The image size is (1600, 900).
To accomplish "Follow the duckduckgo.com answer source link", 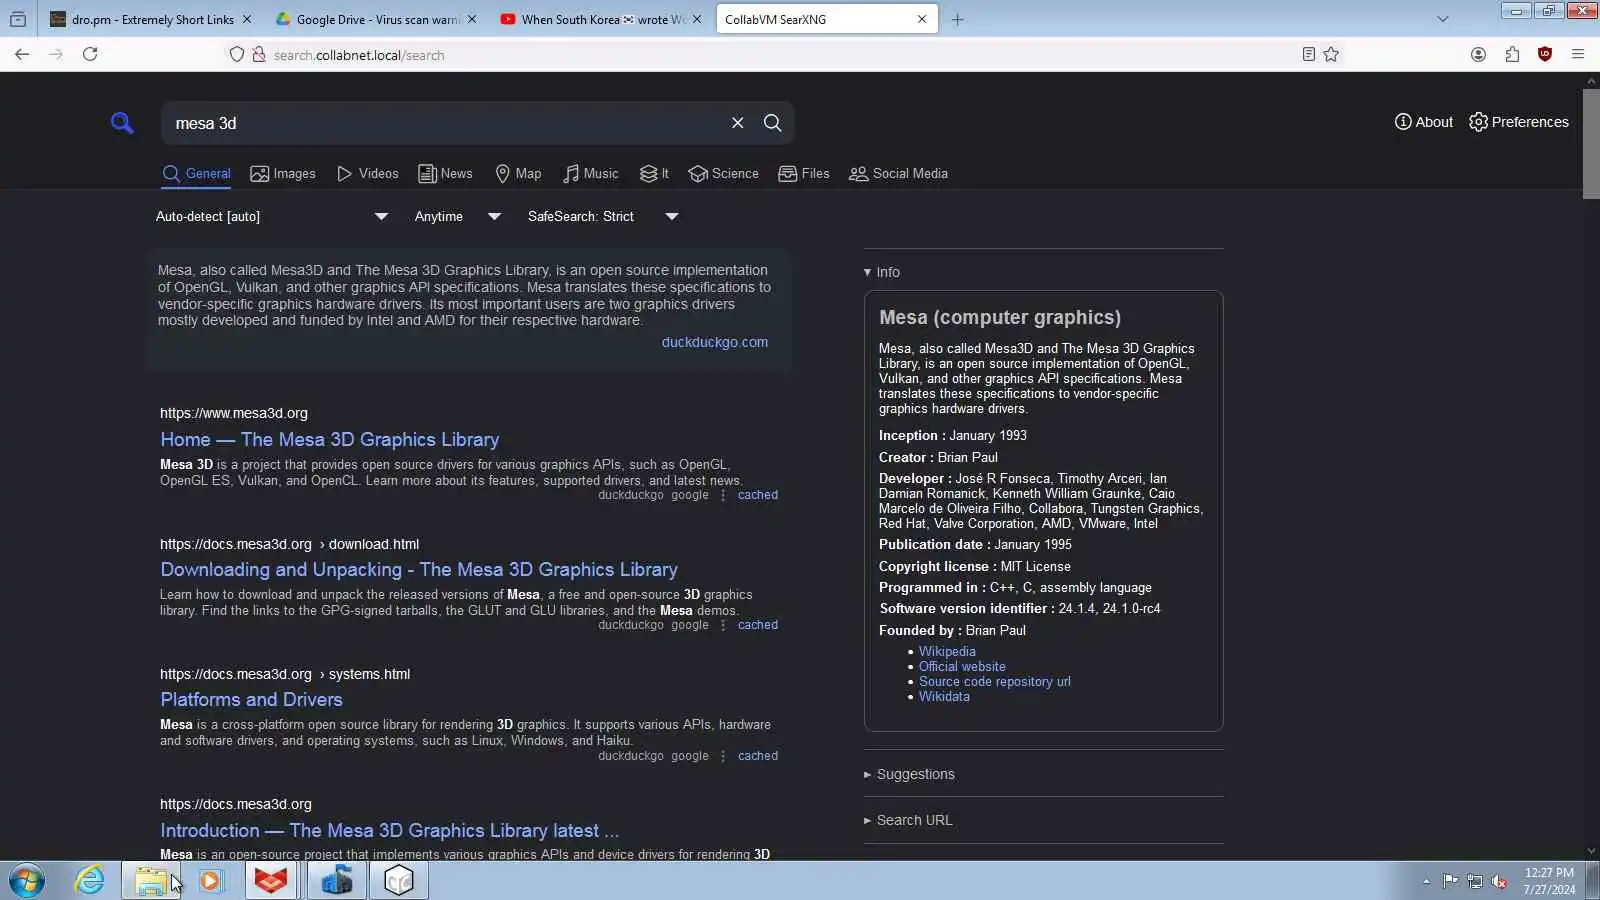I will pos(715,342).
